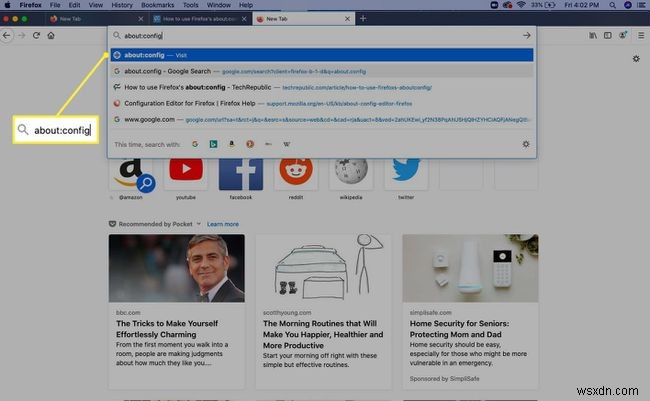Open a new tab with plus button
Screen dimensions: 650x401
click(363, 19)
